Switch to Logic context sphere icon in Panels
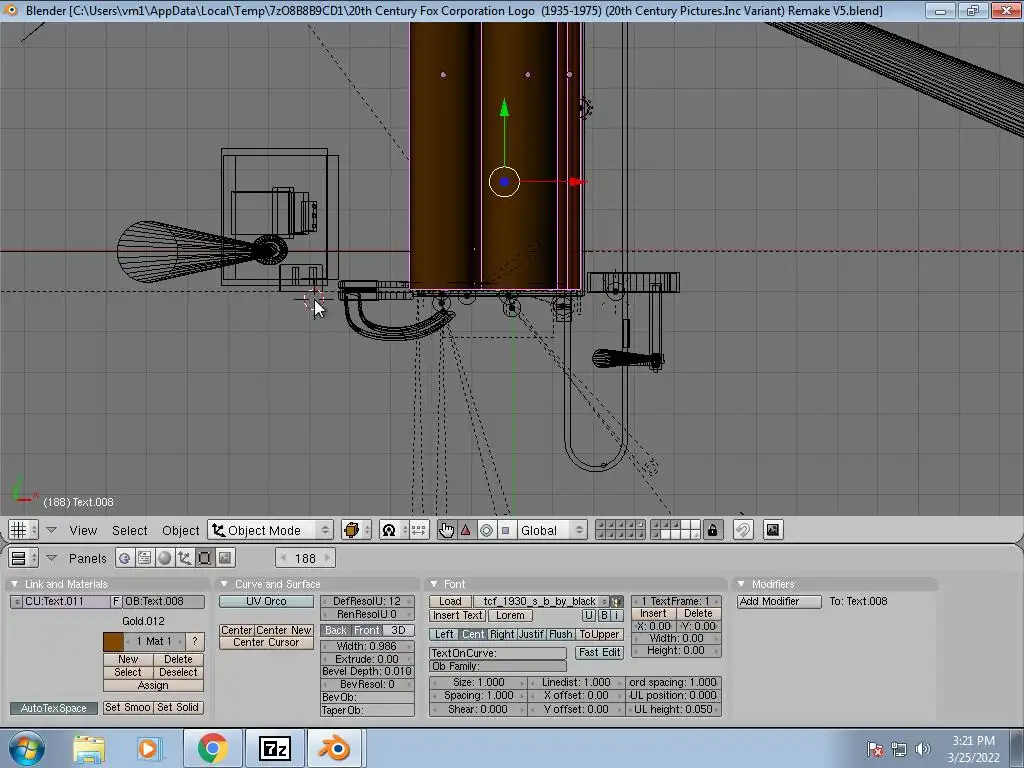Image resolution: width=1024 pixels, height=768 pixels. [124, 558]
